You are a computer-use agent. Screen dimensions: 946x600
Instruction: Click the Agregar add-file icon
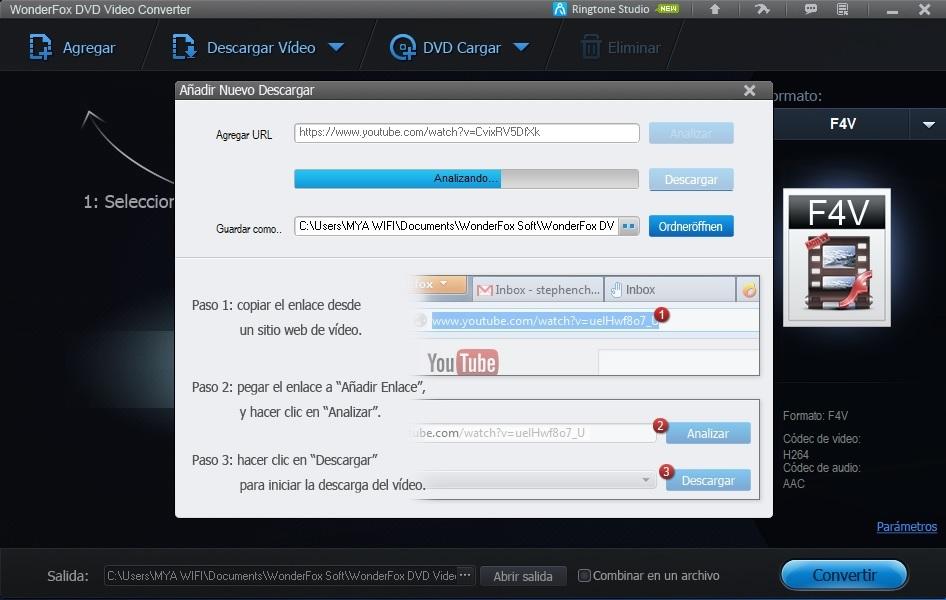[41, 47]
